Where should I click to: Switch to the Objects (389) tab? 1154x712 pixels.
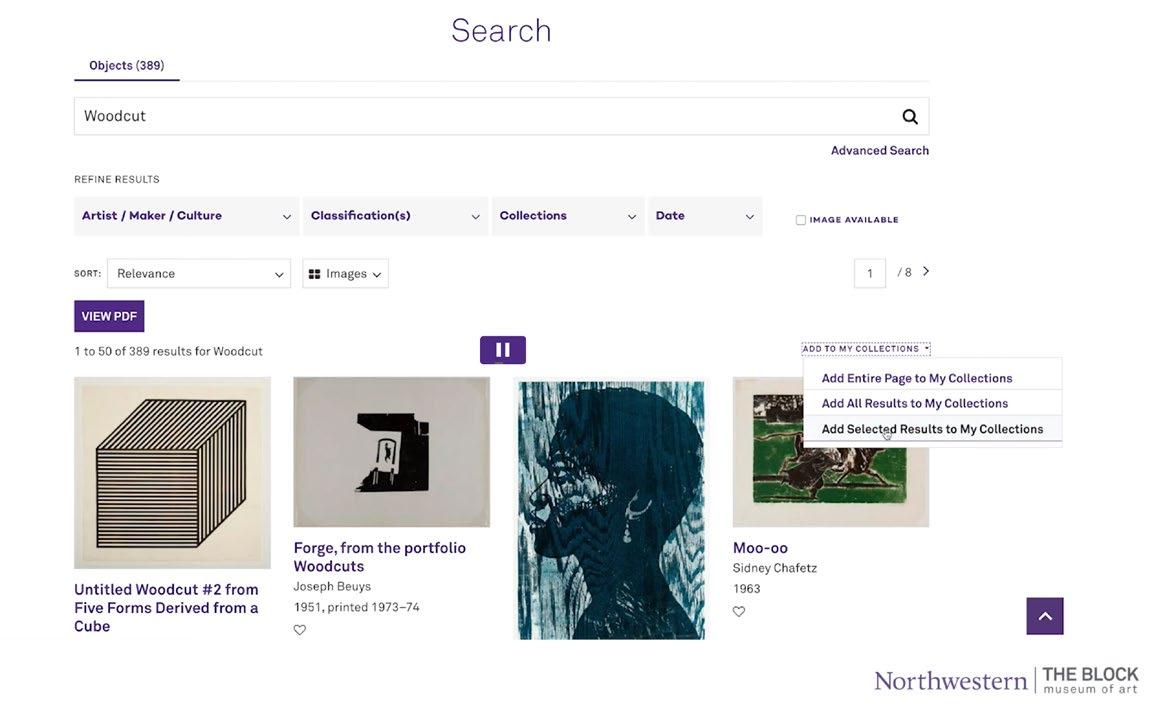tap(126, 66)
